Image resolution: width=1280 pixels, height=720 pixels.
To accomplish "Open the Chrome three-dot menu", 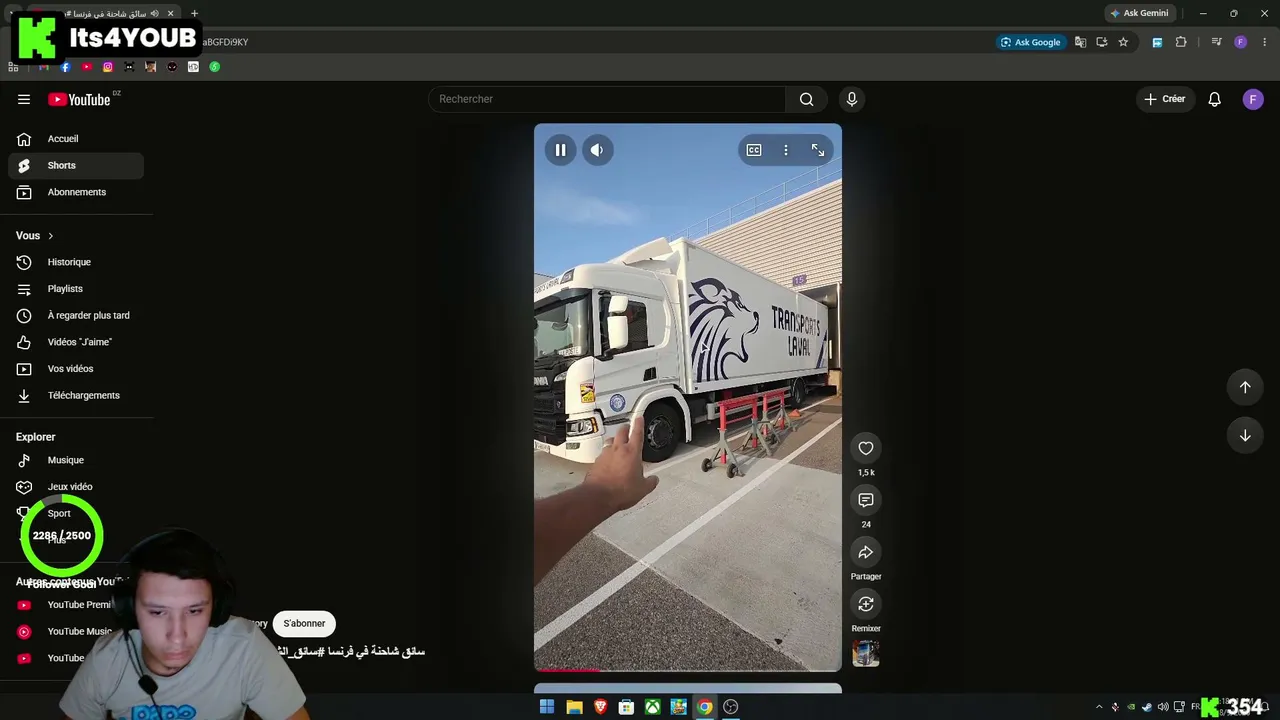I will (x=1265, y=42).
